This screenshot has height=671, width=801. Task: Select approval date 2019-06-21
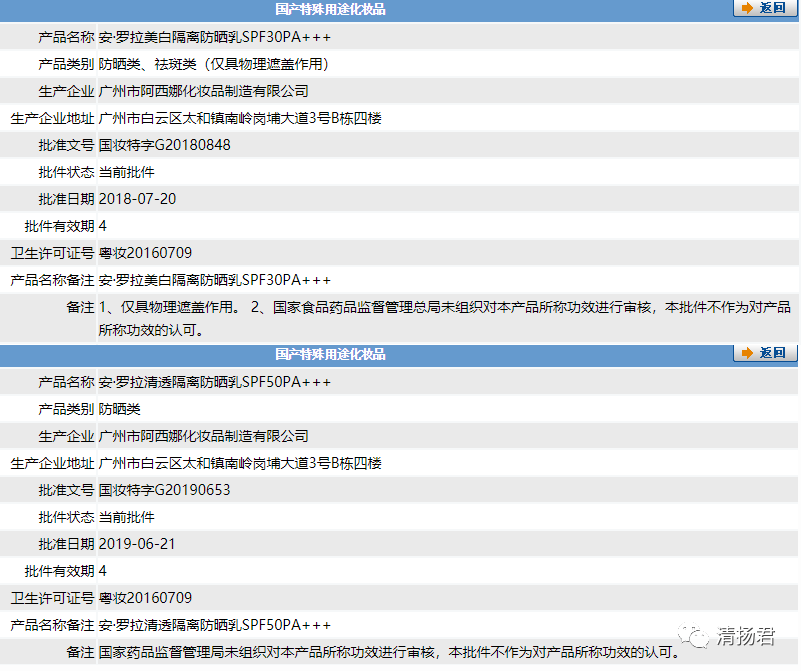pyautogui.click(x=137, y=544)
